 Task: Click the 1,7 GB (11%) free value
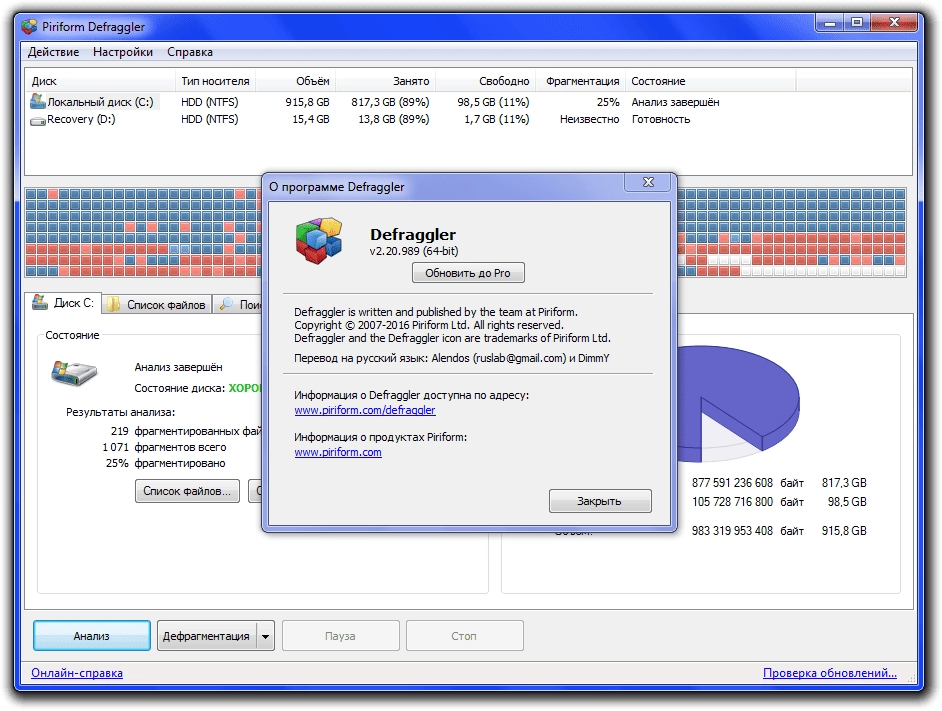(497, 120)
